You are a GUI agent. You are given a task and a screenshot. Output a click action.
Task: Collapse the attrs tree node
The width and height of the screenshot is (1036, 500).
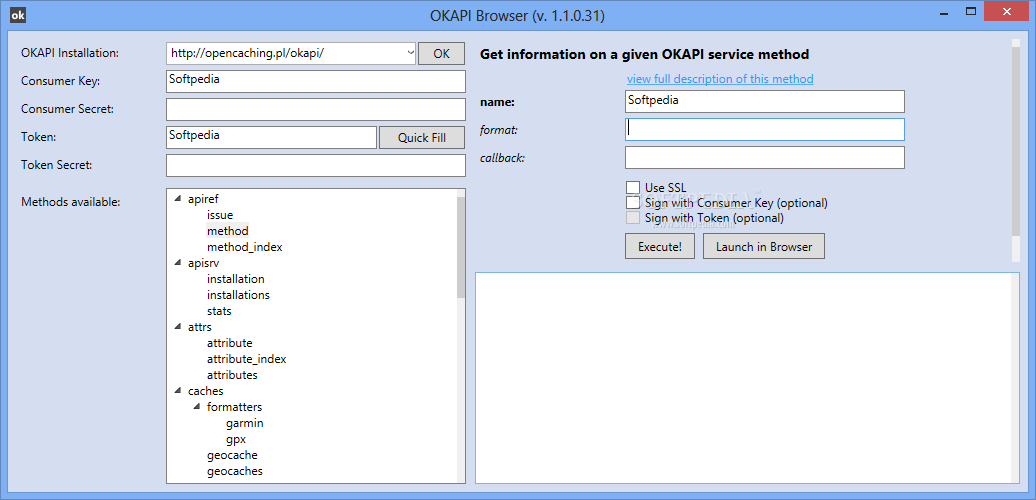pos(177,327)
